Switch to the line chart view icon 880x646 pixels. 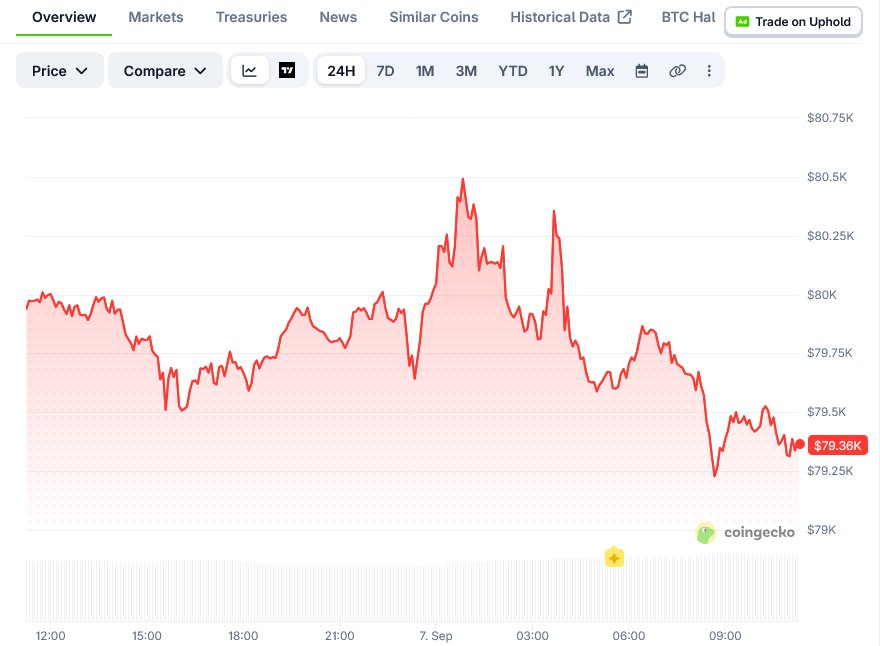click(x=250, y=71)
